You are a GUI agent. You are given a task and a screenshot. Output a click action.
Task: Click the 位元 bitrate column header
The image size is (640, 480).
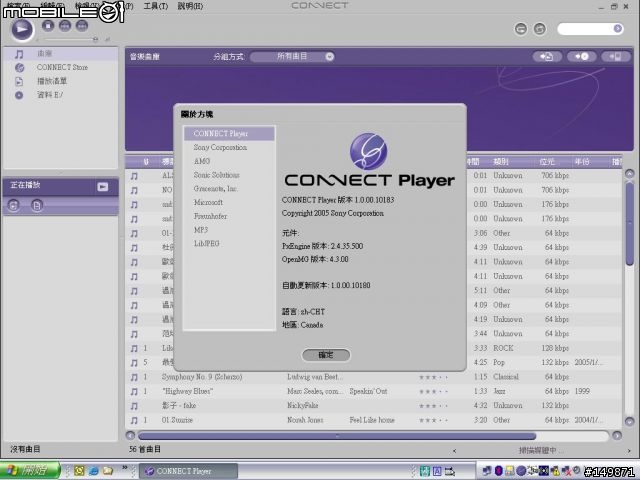(547, 162)
